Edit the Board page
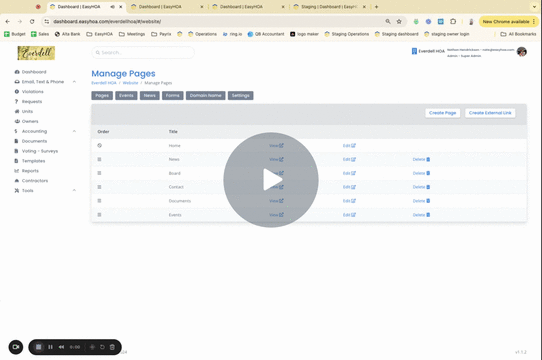Viewport: 542px width, 360px height. [349, 173]
